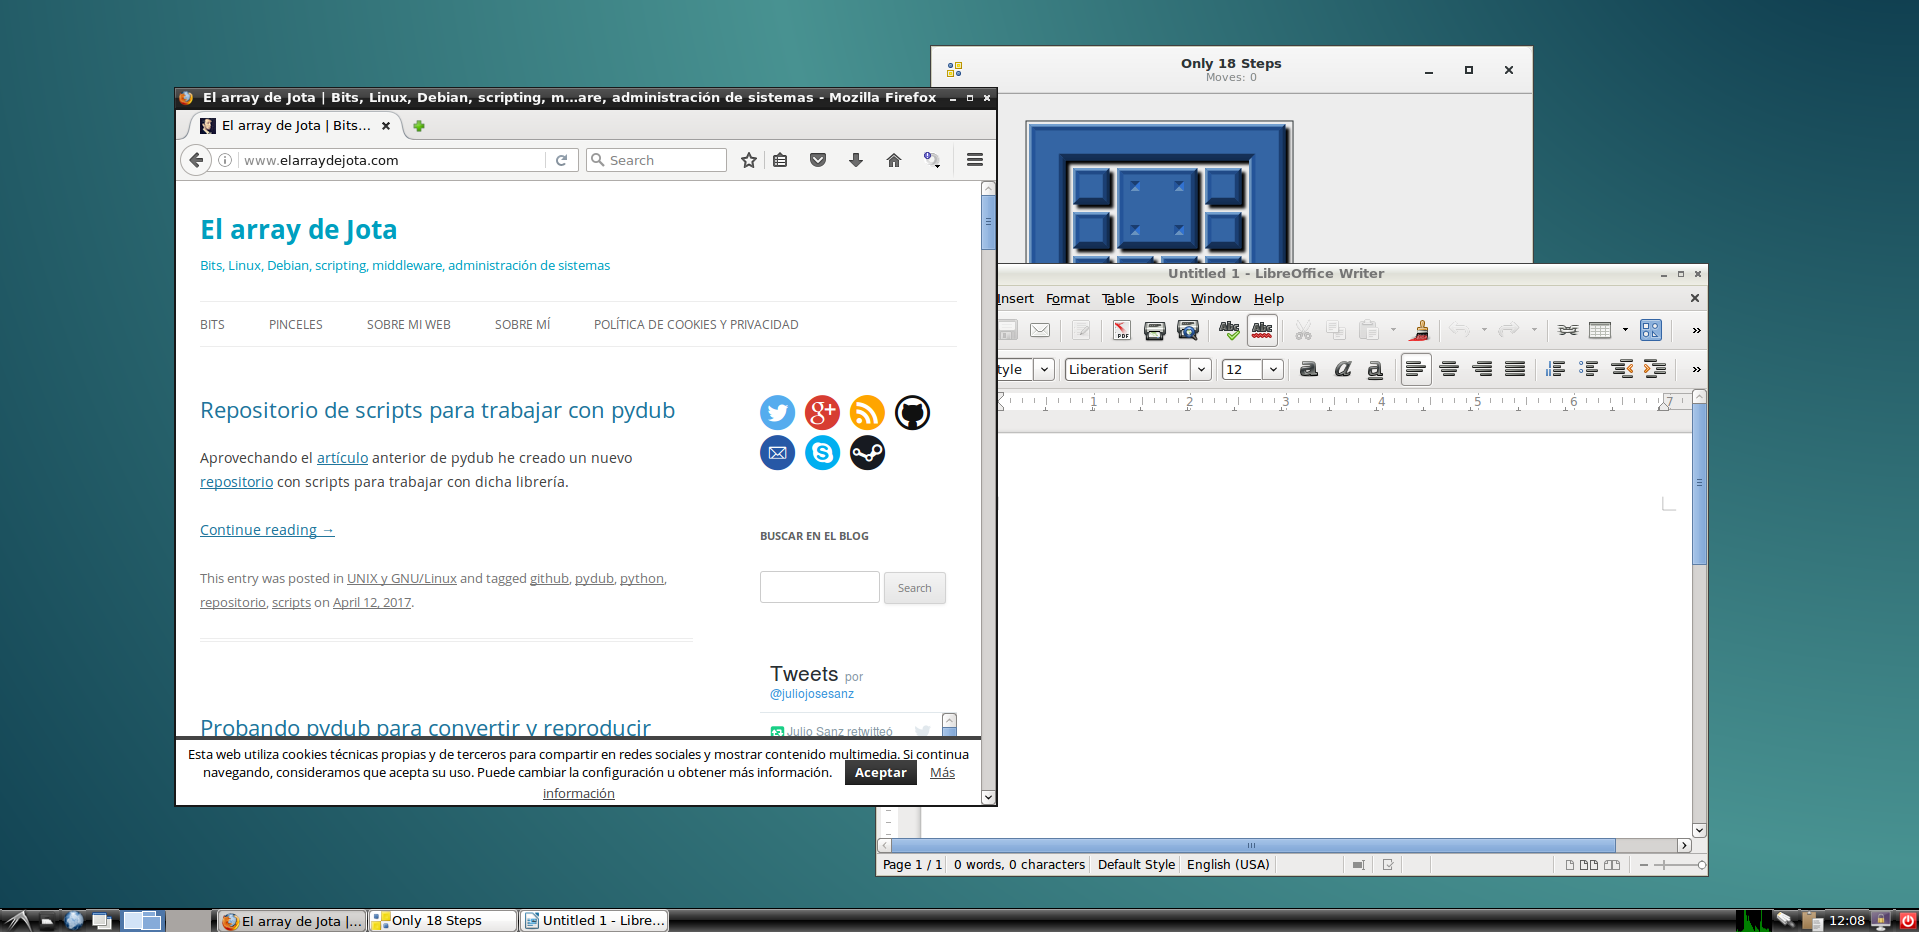Open Print Preview in Writer
This screenshot has height=932, width=1919.
[x=1188, y=330]
